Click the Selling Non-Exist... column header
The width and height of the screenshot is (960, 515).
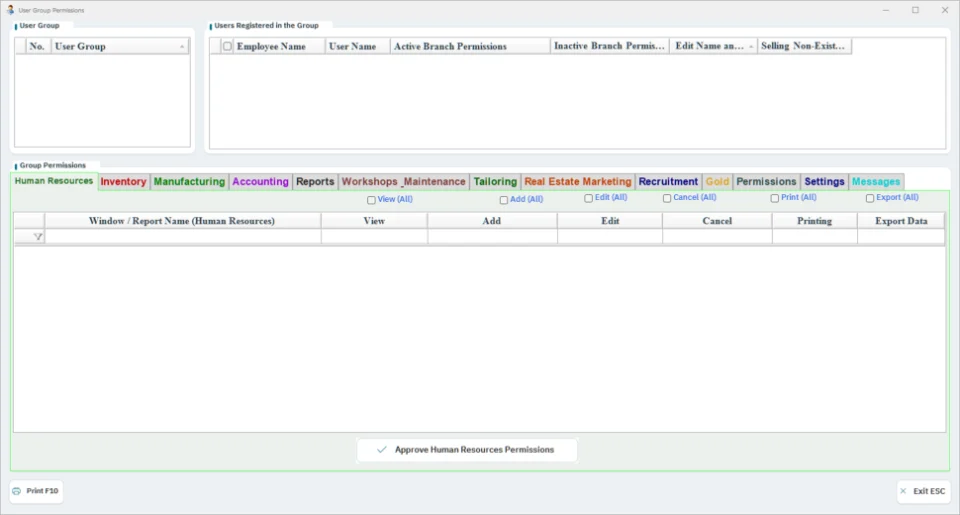pyautogui.click(x=804, y=47)
